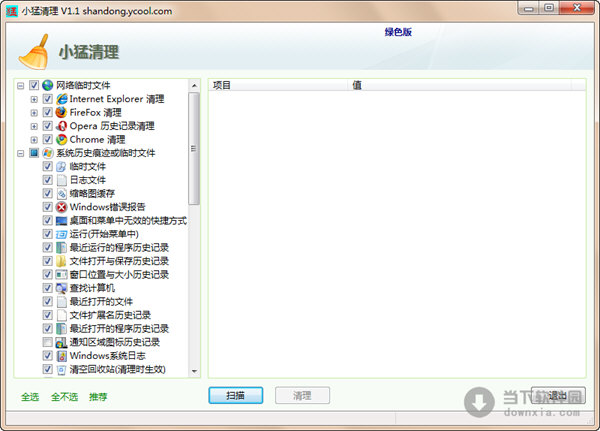Click the desktop icon for 桌面和菜单中无效的快捷方式
This screenshot has height=431, width=600.
(x=61, y=221)
